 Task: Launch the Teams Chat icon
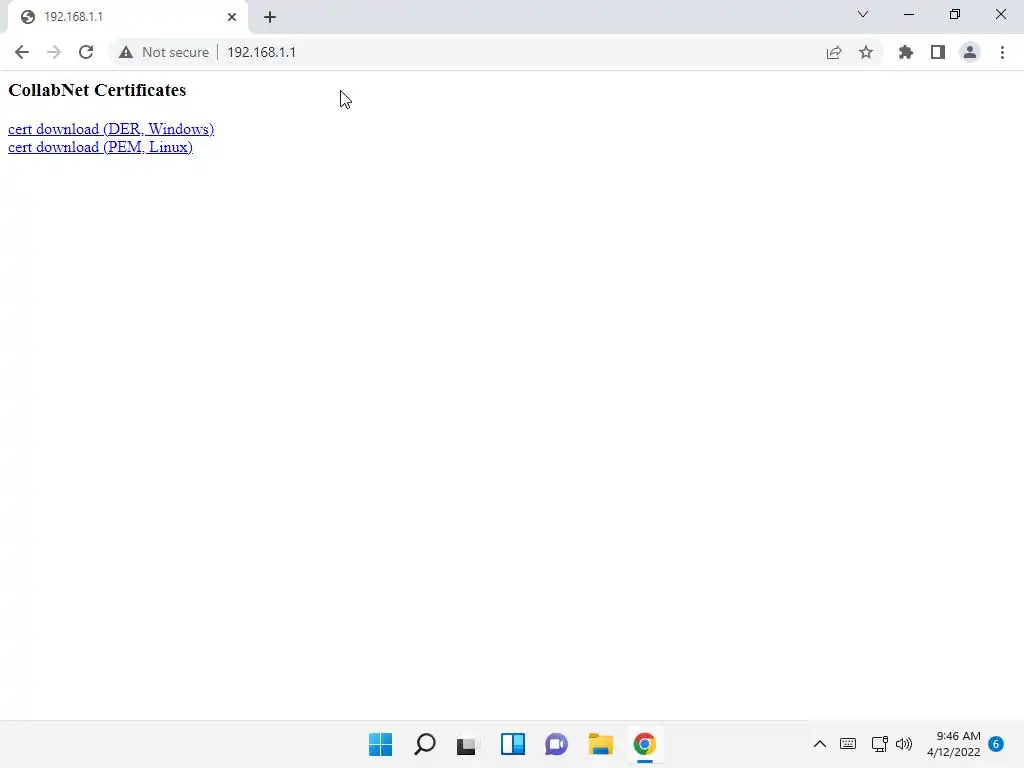(x=556, y=744)
